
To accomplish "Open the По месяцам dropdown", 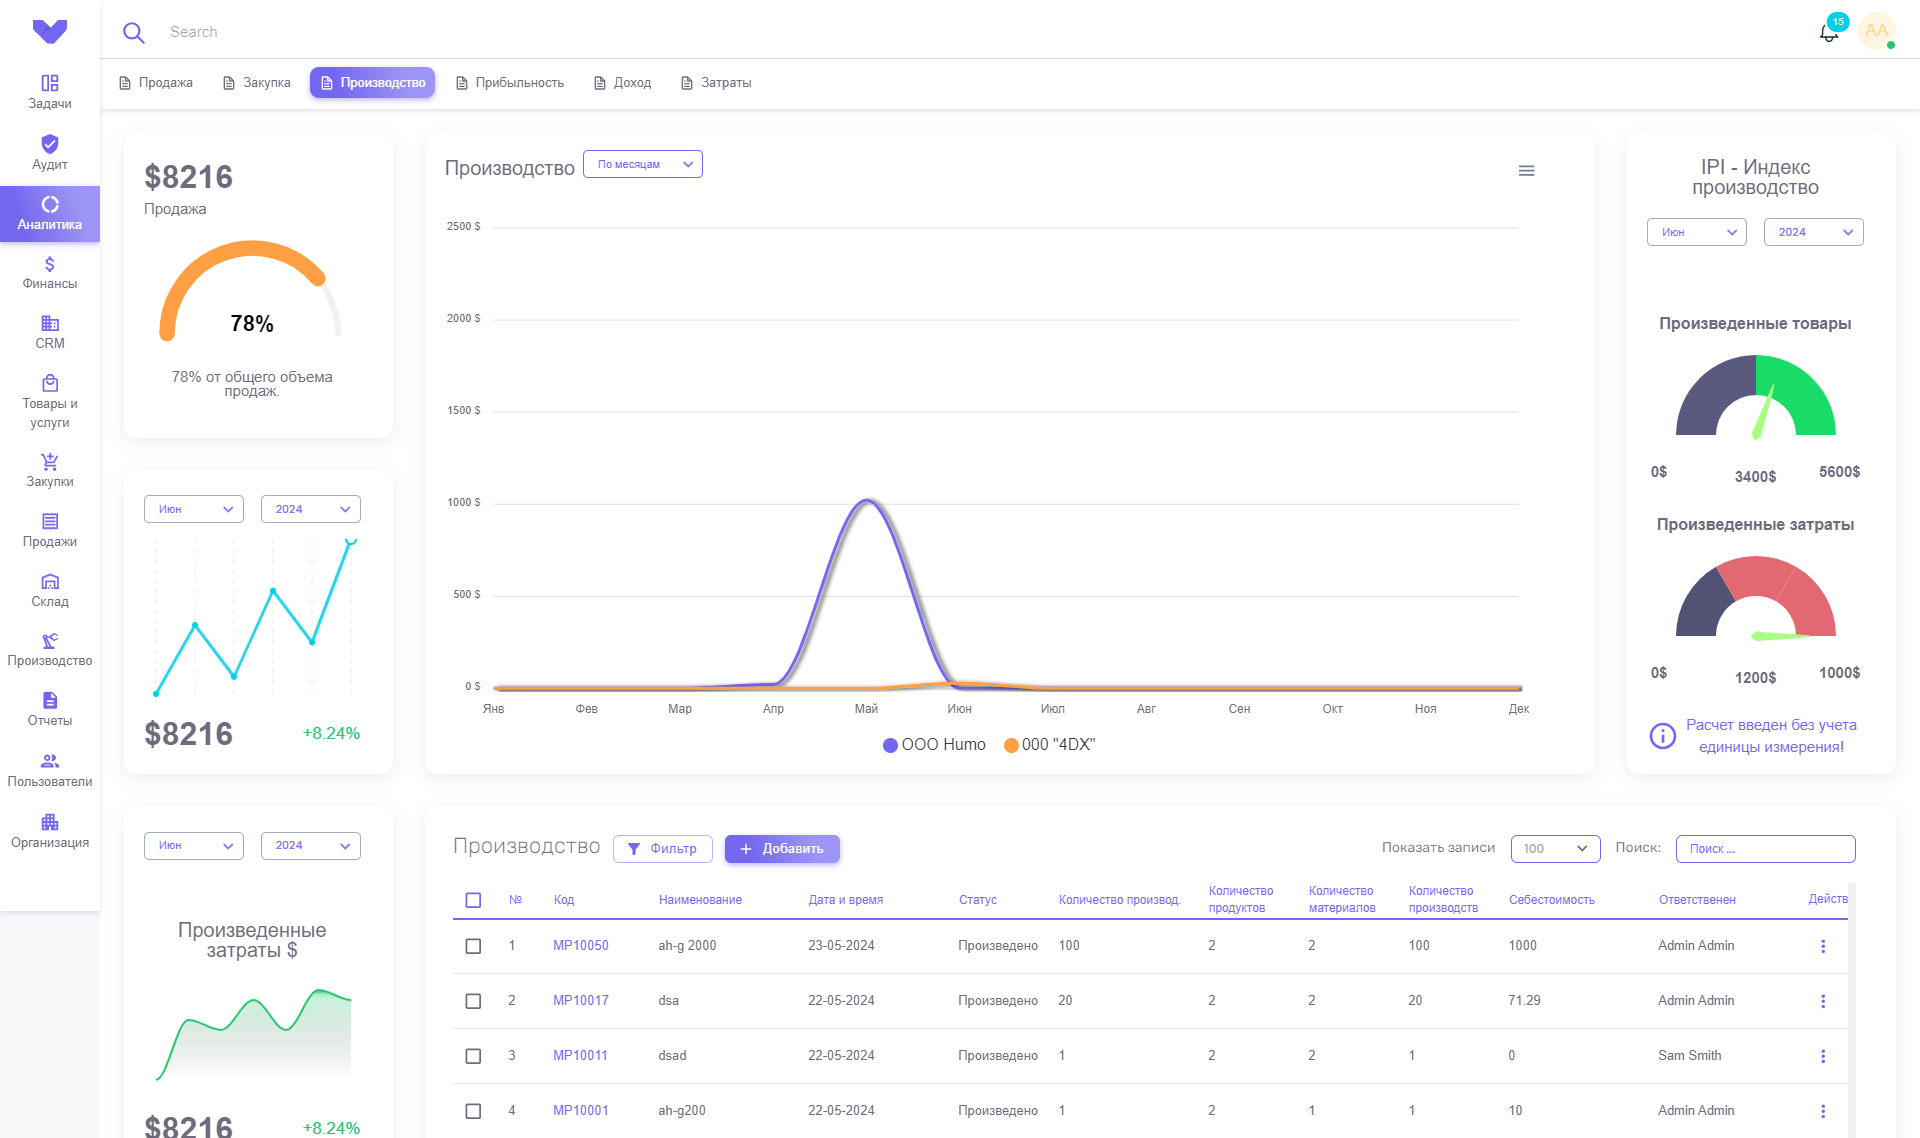I will click(x=643, y=164).
